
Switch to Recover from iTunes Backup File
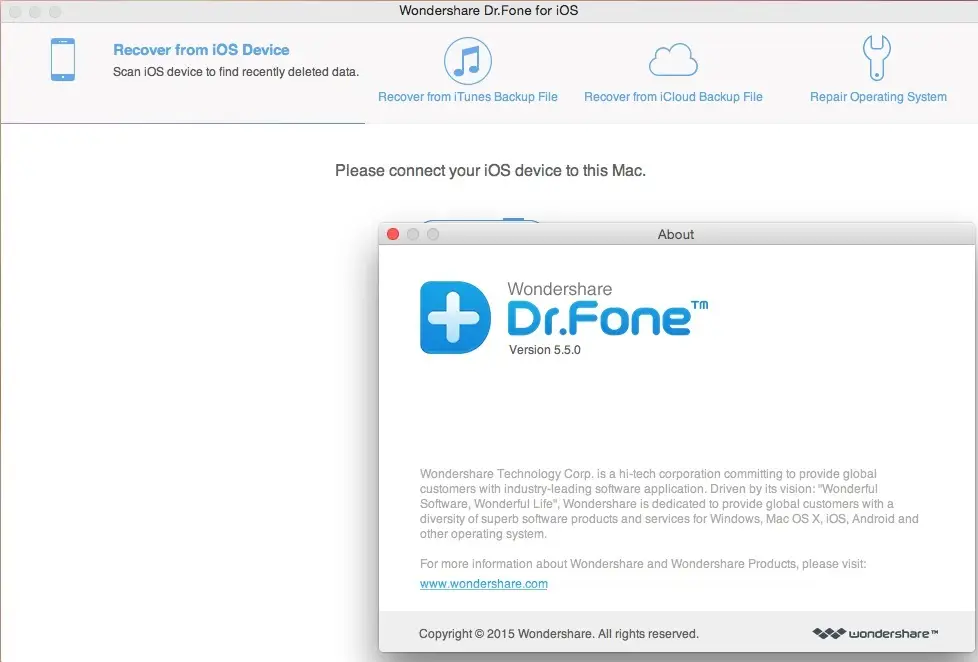pos(468,97)
